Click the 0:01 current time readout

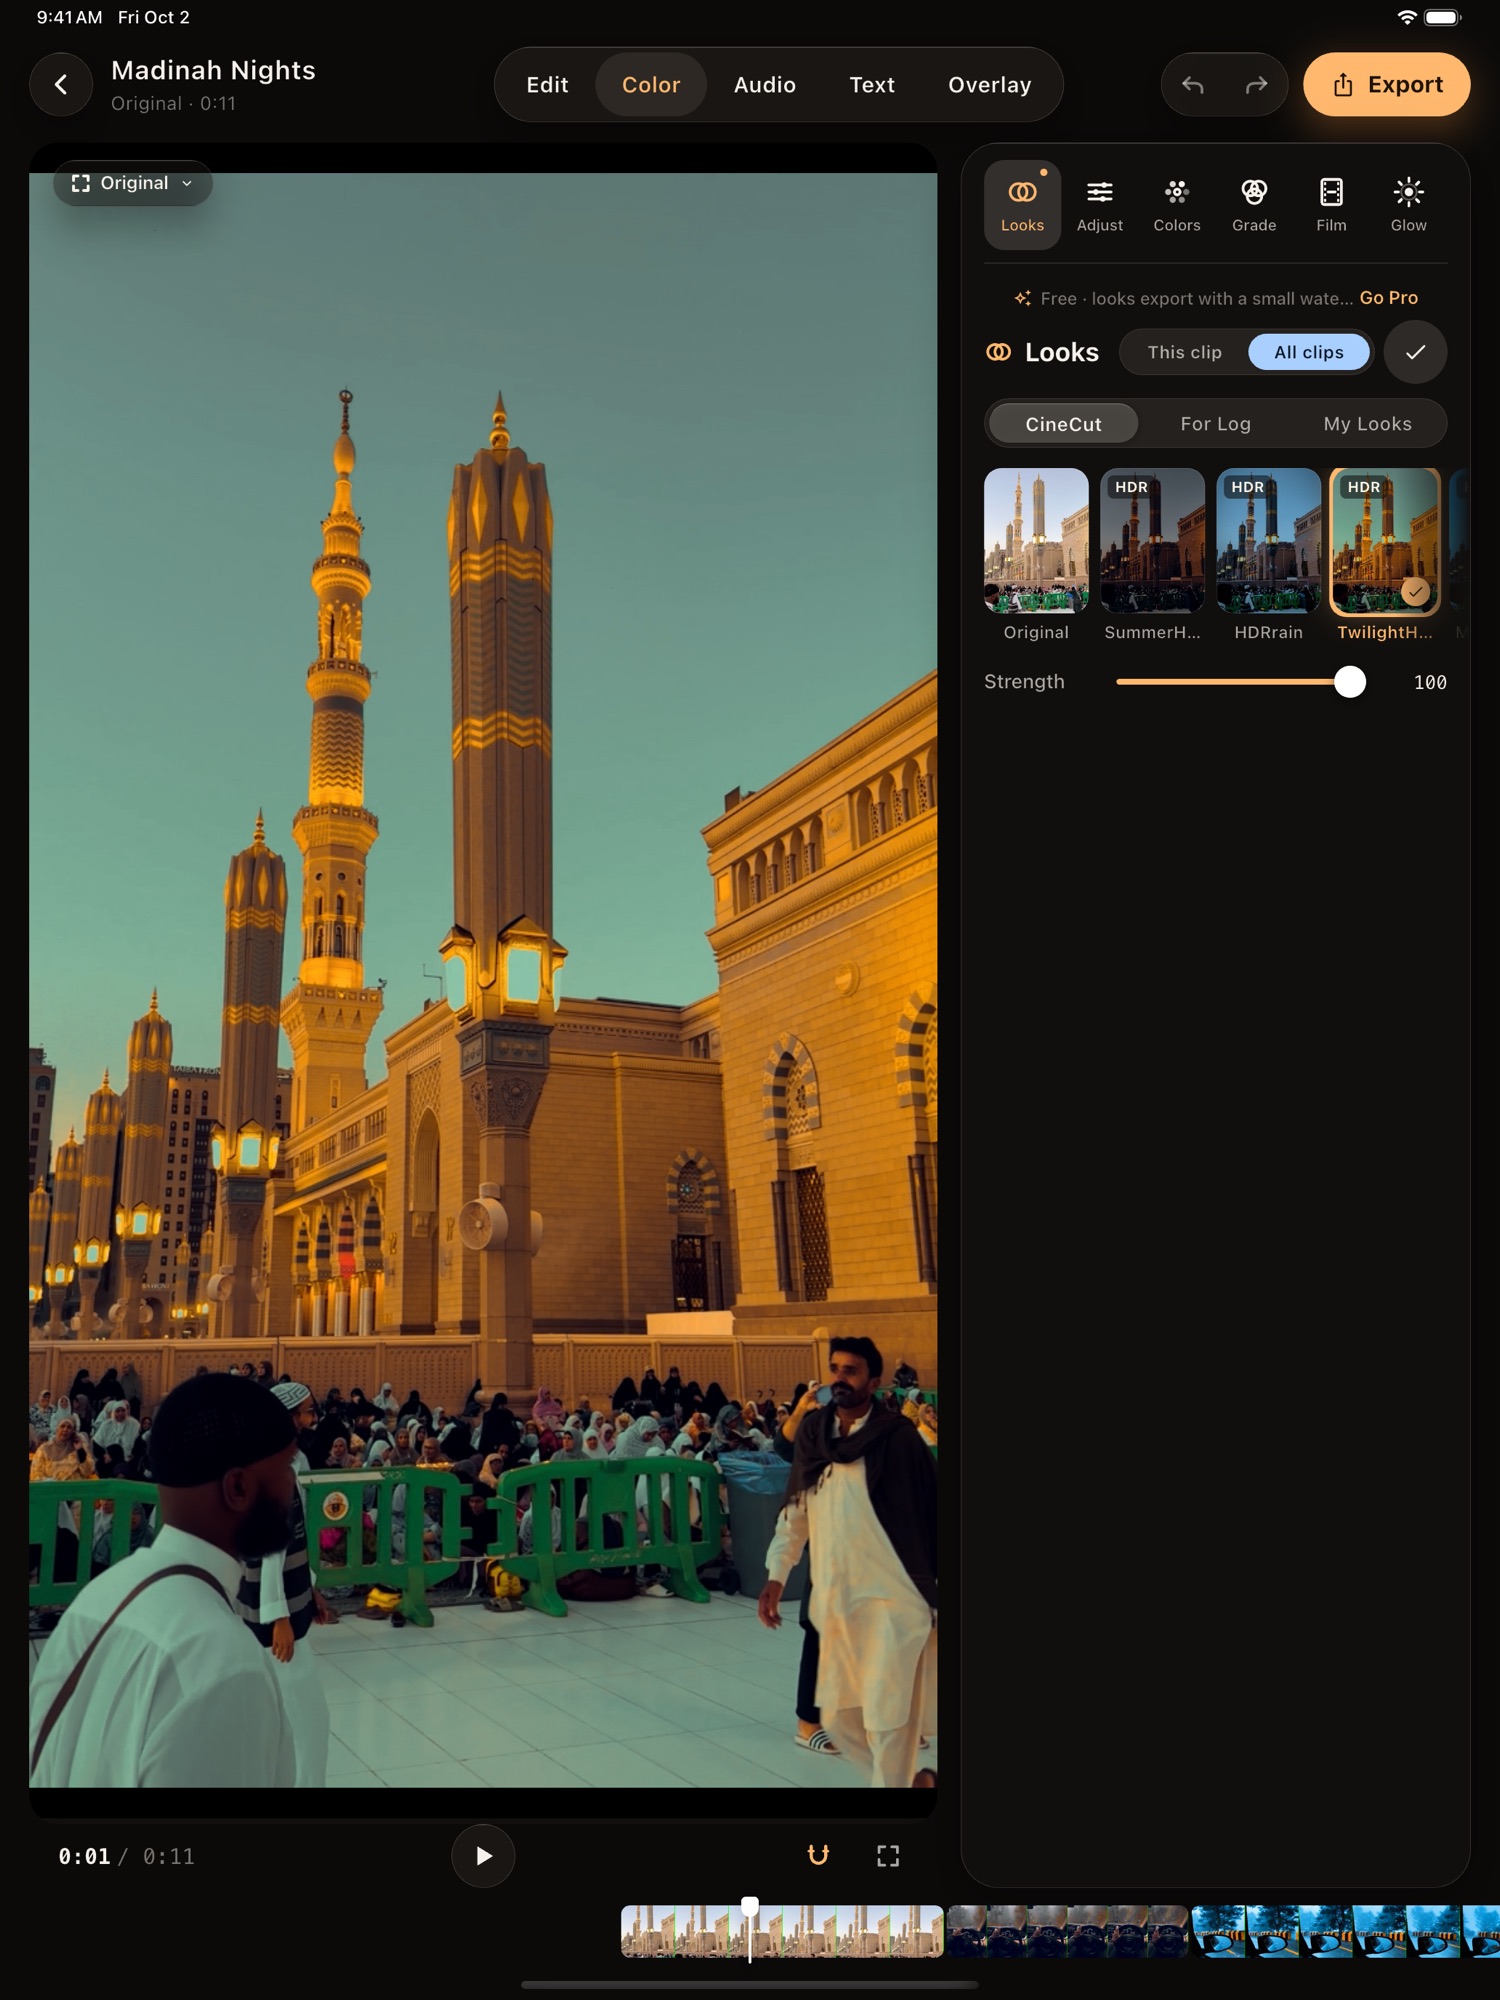(84, 1857)
